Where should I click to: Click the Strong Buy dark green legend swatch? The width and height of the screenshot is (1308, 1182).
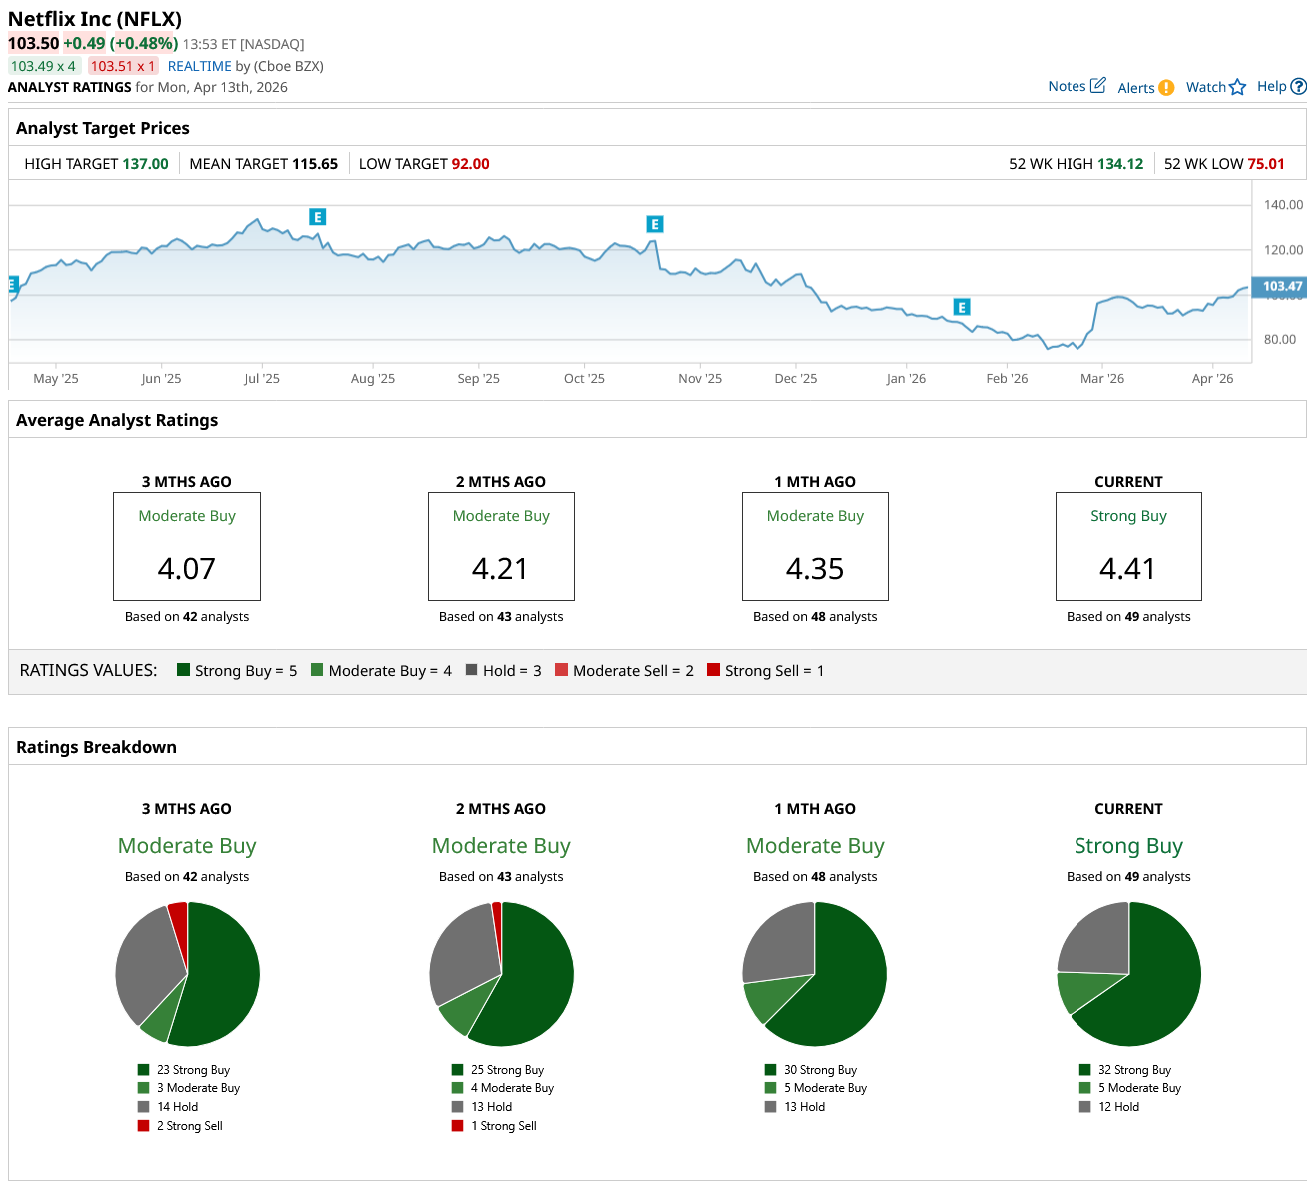183,670
